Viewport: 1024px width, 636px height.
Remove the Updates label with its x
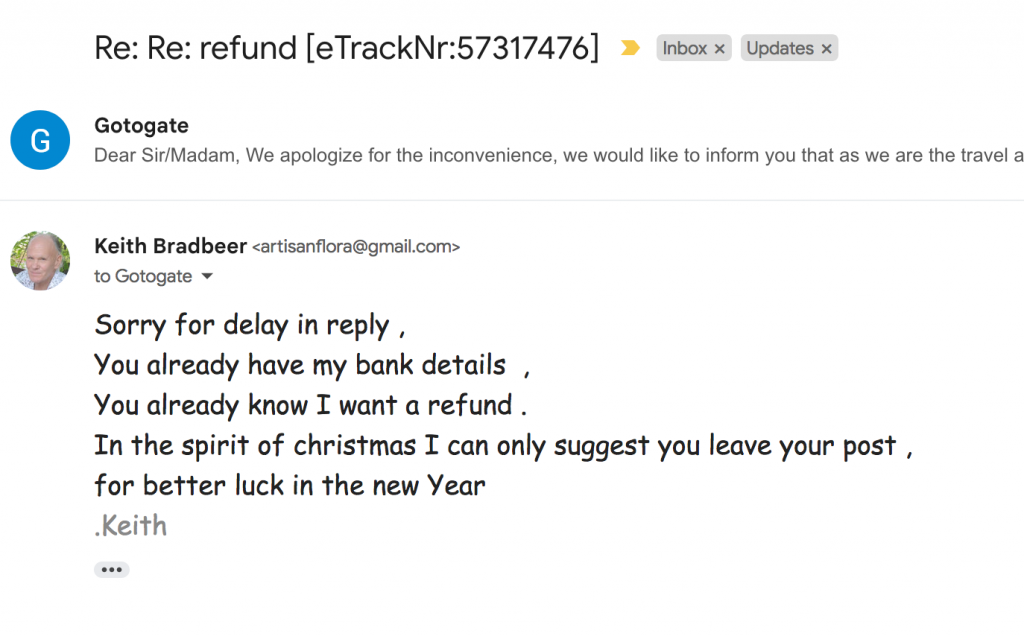[826, 48]
